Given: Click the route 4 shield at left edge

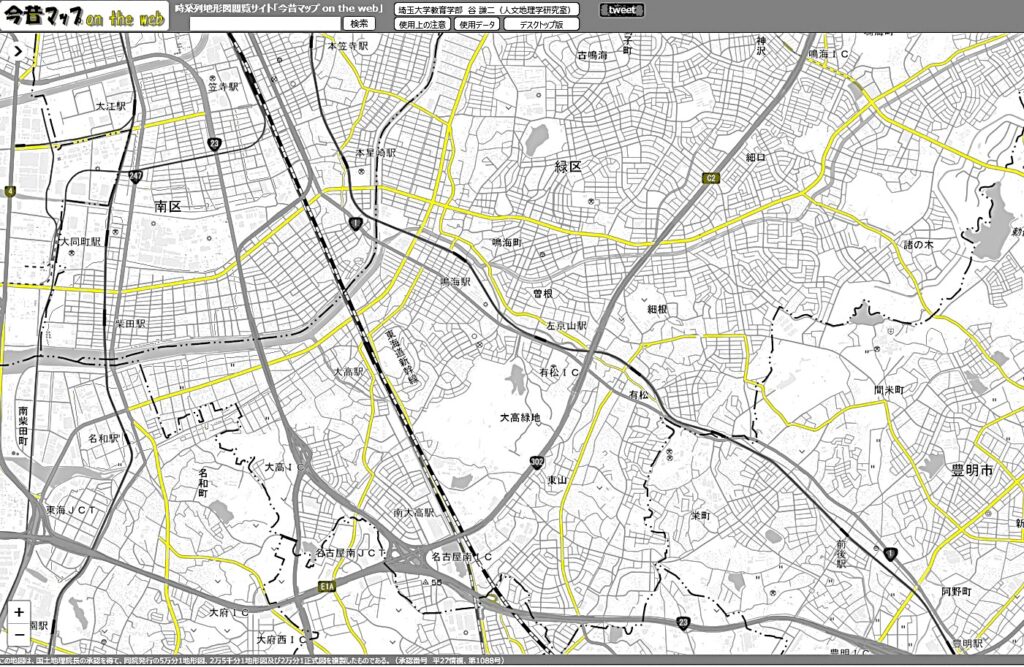Looking at the screenshot, I should point(9,190).
